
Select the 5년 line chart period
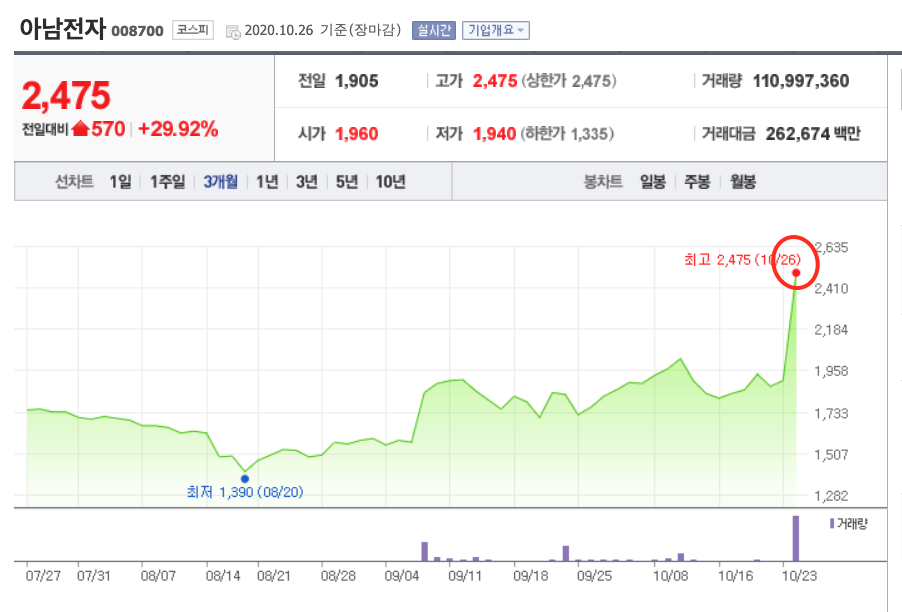click(347, 182)
